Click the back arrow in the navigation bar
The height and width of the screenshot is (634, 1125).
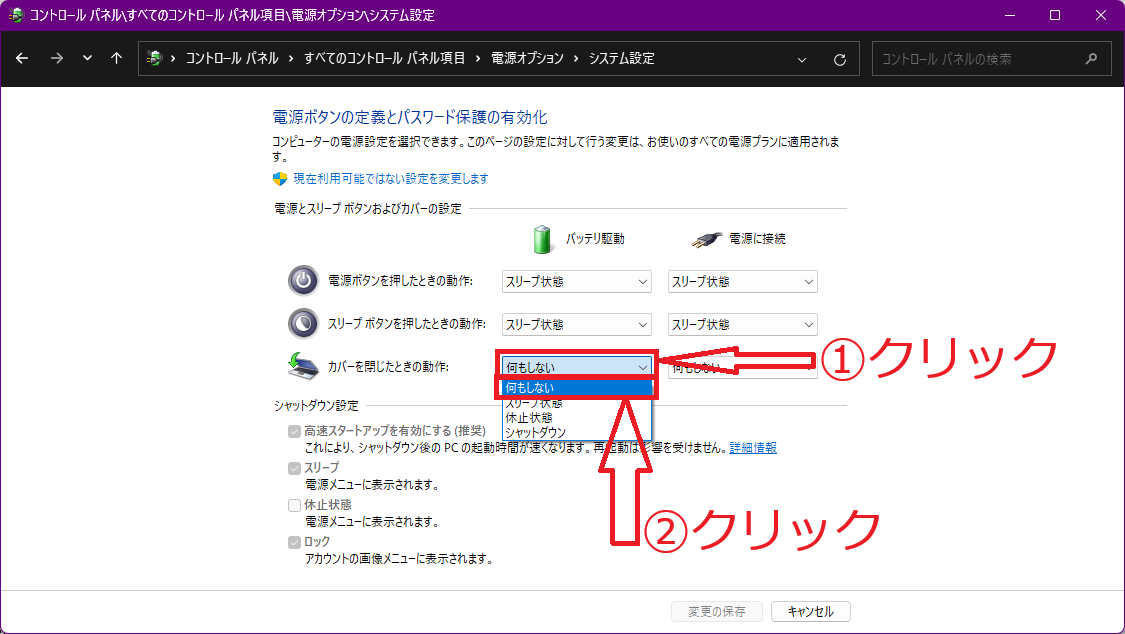[x=22, y=58]
